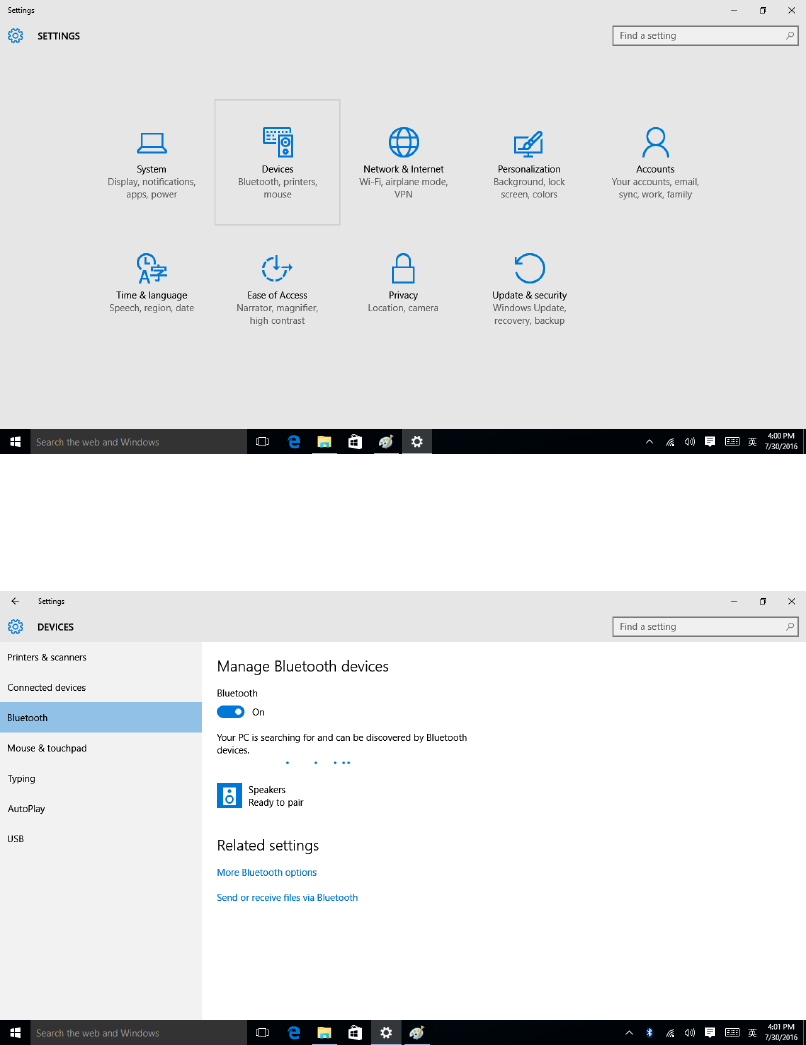
Task: Click the Bluetooth icon in the system tray
Action: 649,1033
